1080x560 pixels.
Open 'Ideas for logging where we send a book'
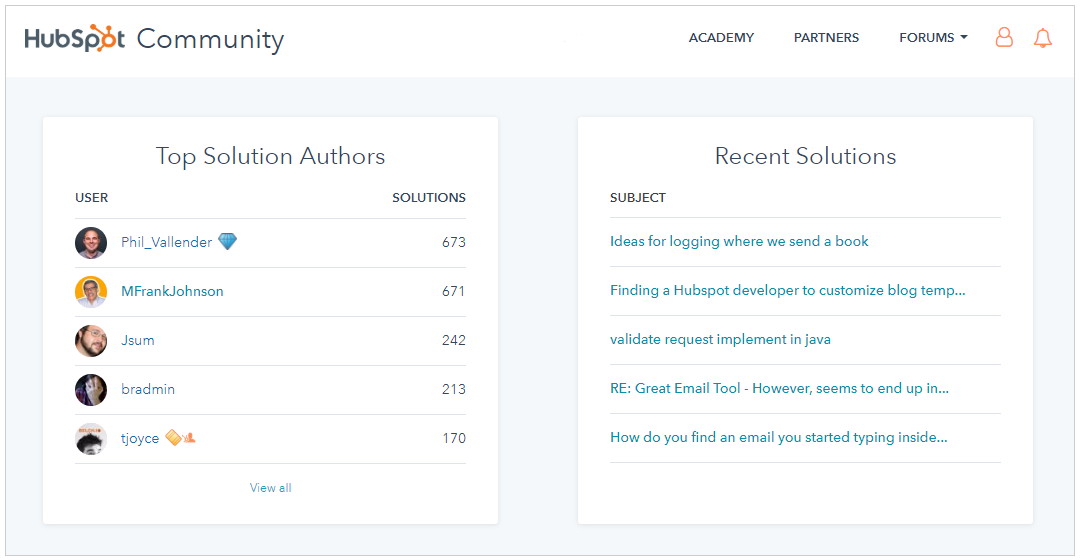tap(739, 241)
